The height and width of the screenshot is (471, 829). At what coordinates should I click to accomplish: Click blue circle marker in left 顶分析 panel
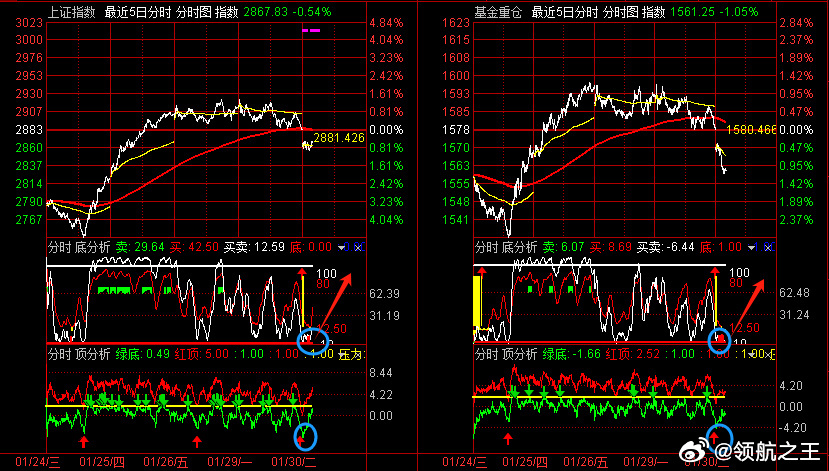pyautogui.click(x=305, y=436)
